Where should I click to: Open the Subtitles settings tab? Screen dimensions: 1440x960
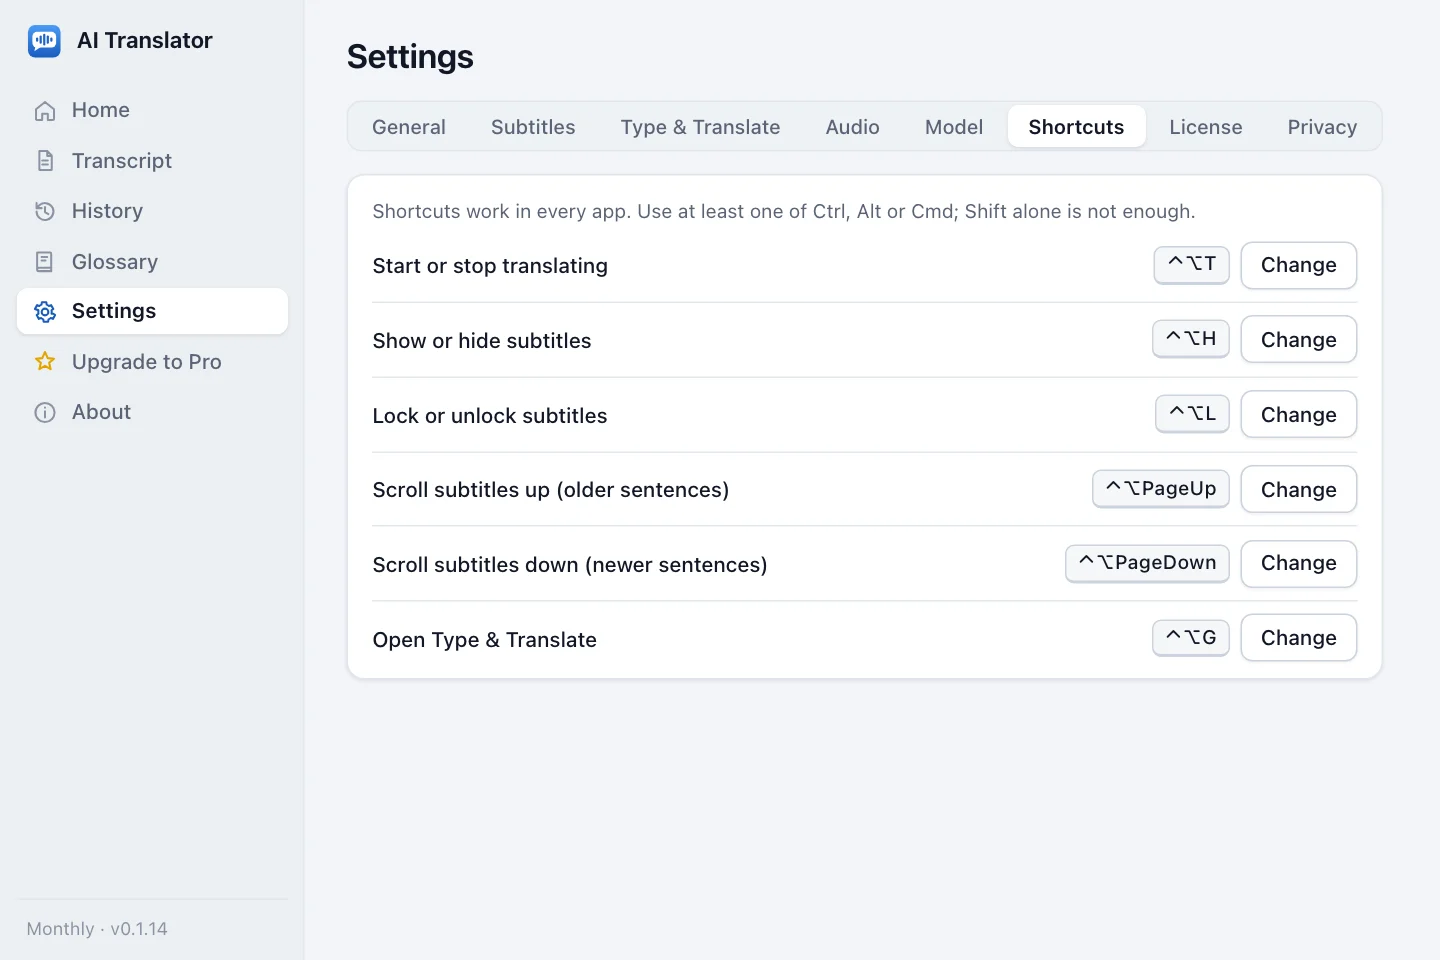click(533, 127)
